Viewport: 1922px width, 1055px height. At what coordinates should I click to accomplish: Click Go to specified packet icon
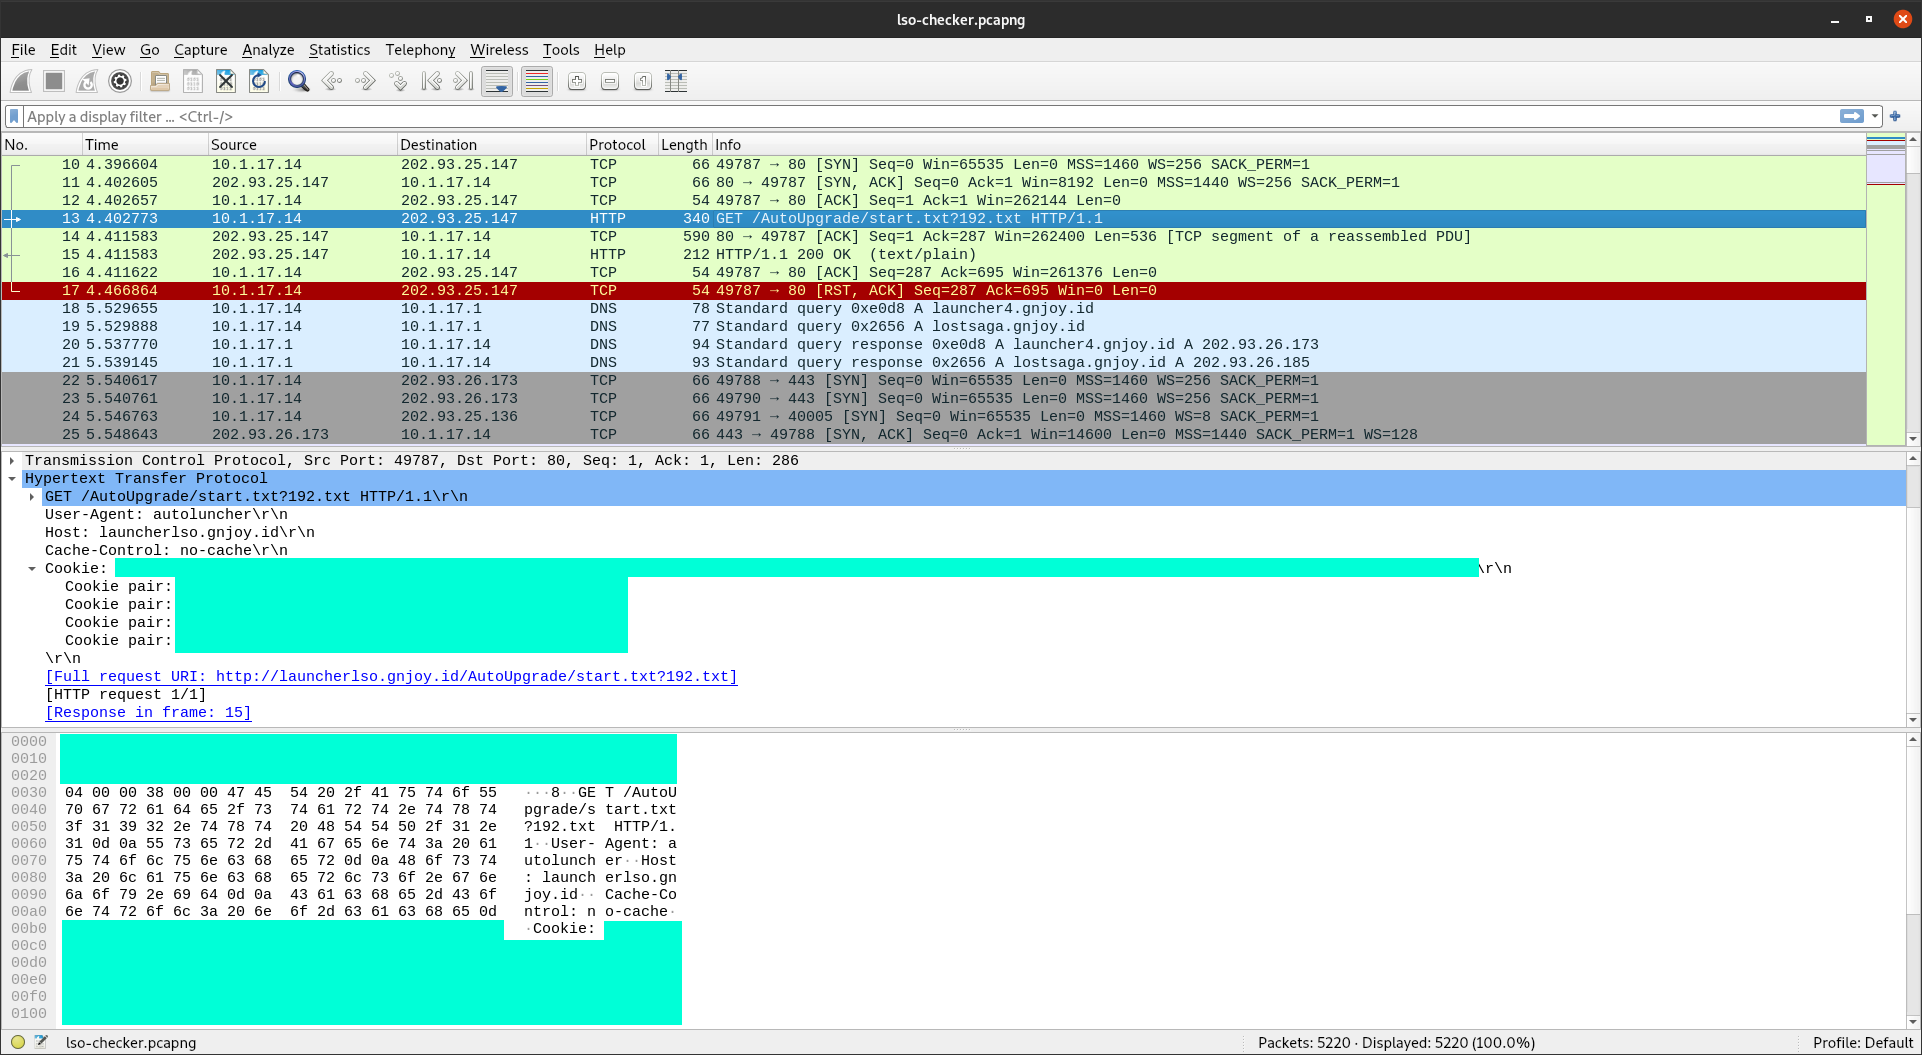pyautogui.click(x=398, y=82)
